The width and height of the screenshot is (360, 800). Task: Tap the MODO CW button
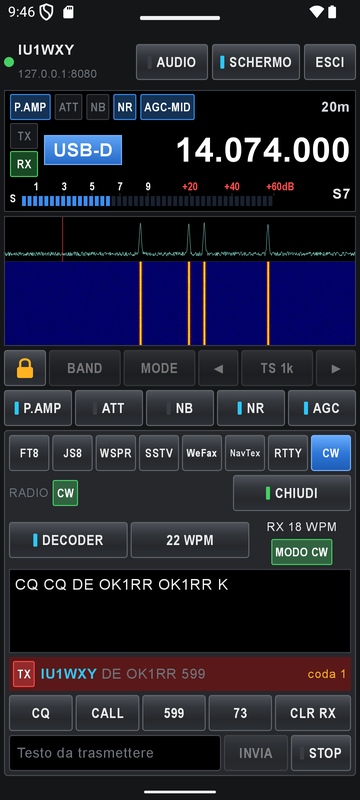click(302, 552)
